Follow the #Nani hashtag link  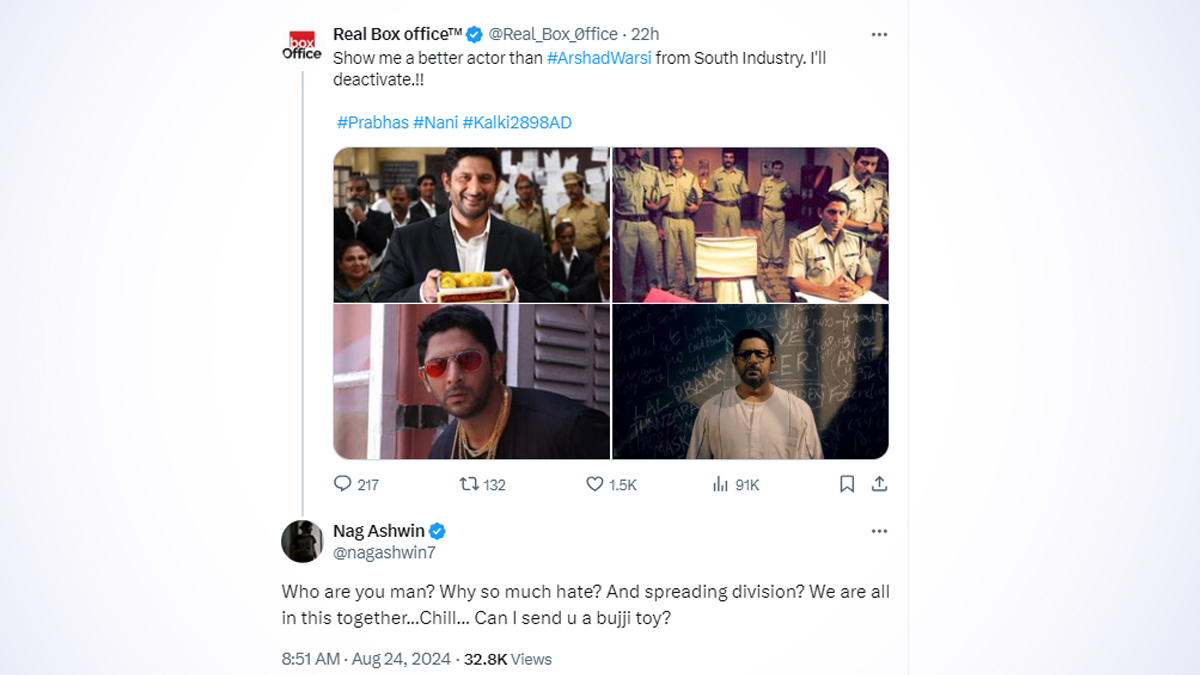coord(435,122)
